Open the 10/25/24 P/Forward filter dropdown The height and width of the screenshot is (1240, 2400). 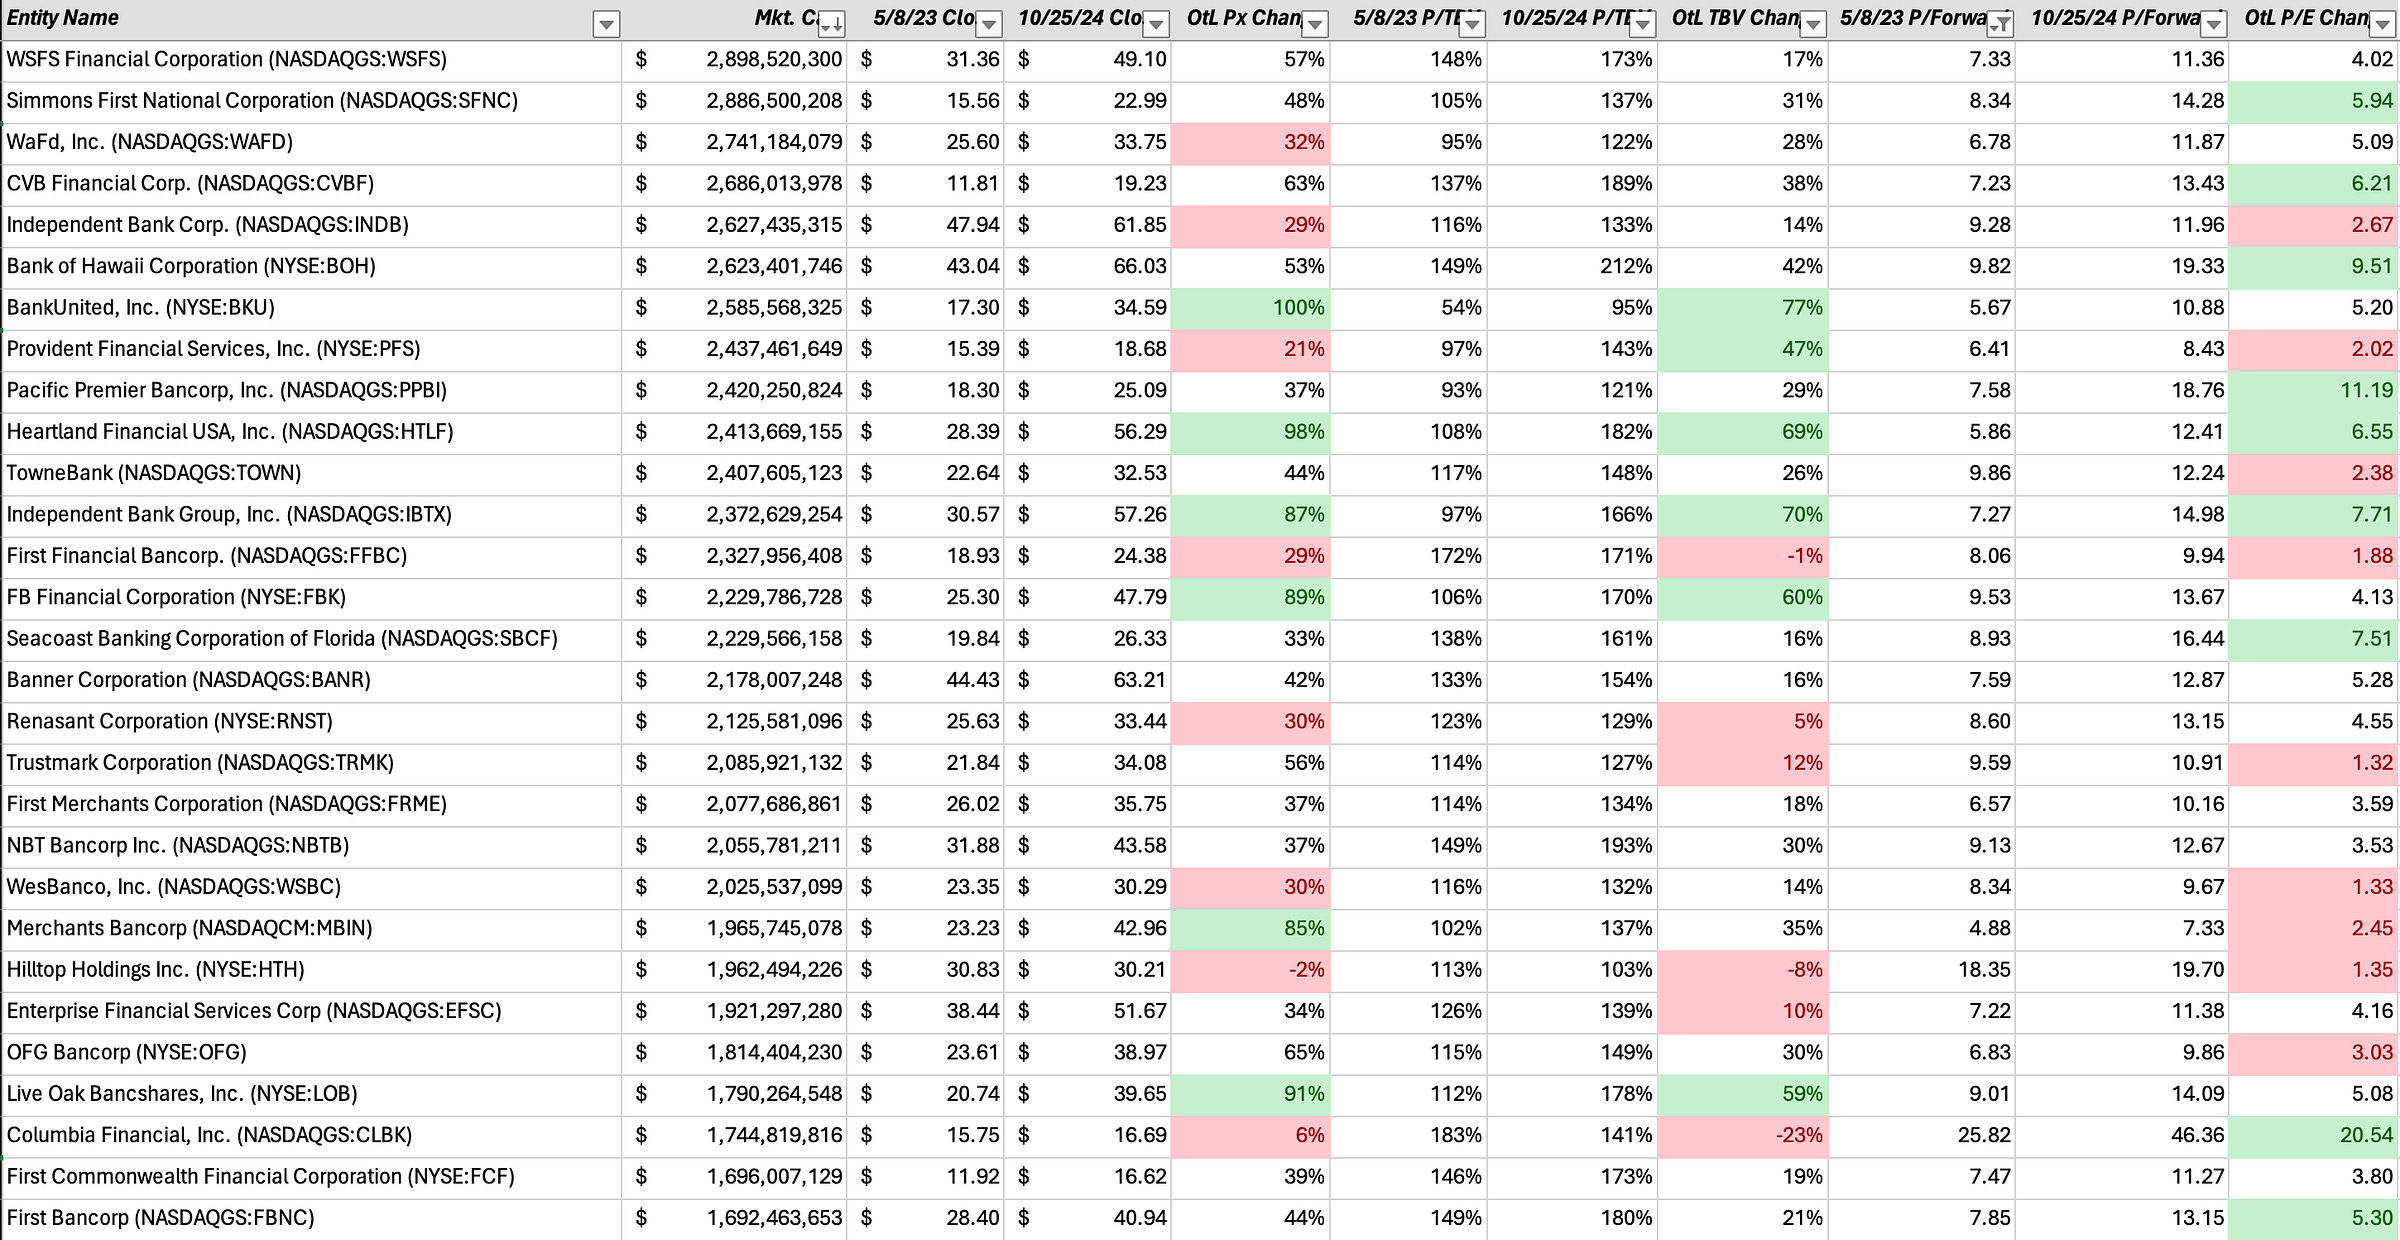point(2214,24)
